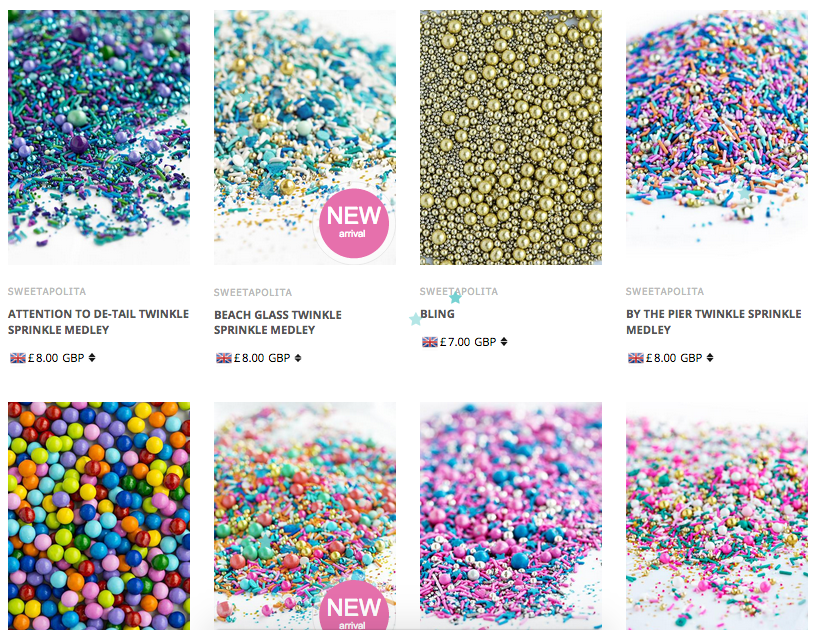Click the teal star left of the Bling title
This screenshot has width=818, height=630.
tap(415, 319)
